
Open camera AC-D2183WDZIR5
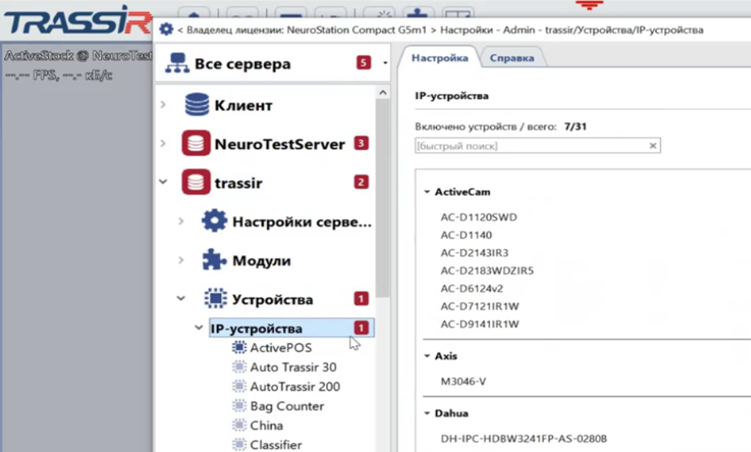point(487,271)
